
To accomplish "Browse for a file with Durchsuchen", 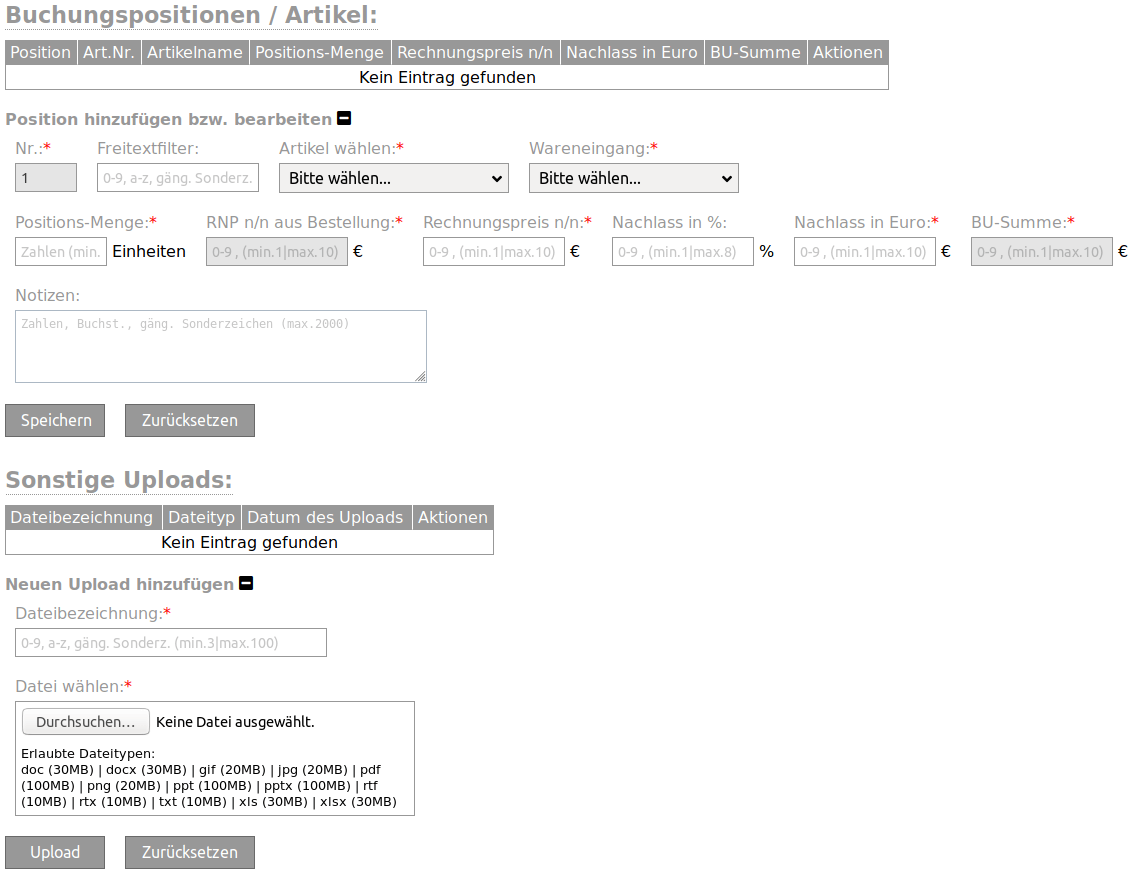I will coord(86,722).
